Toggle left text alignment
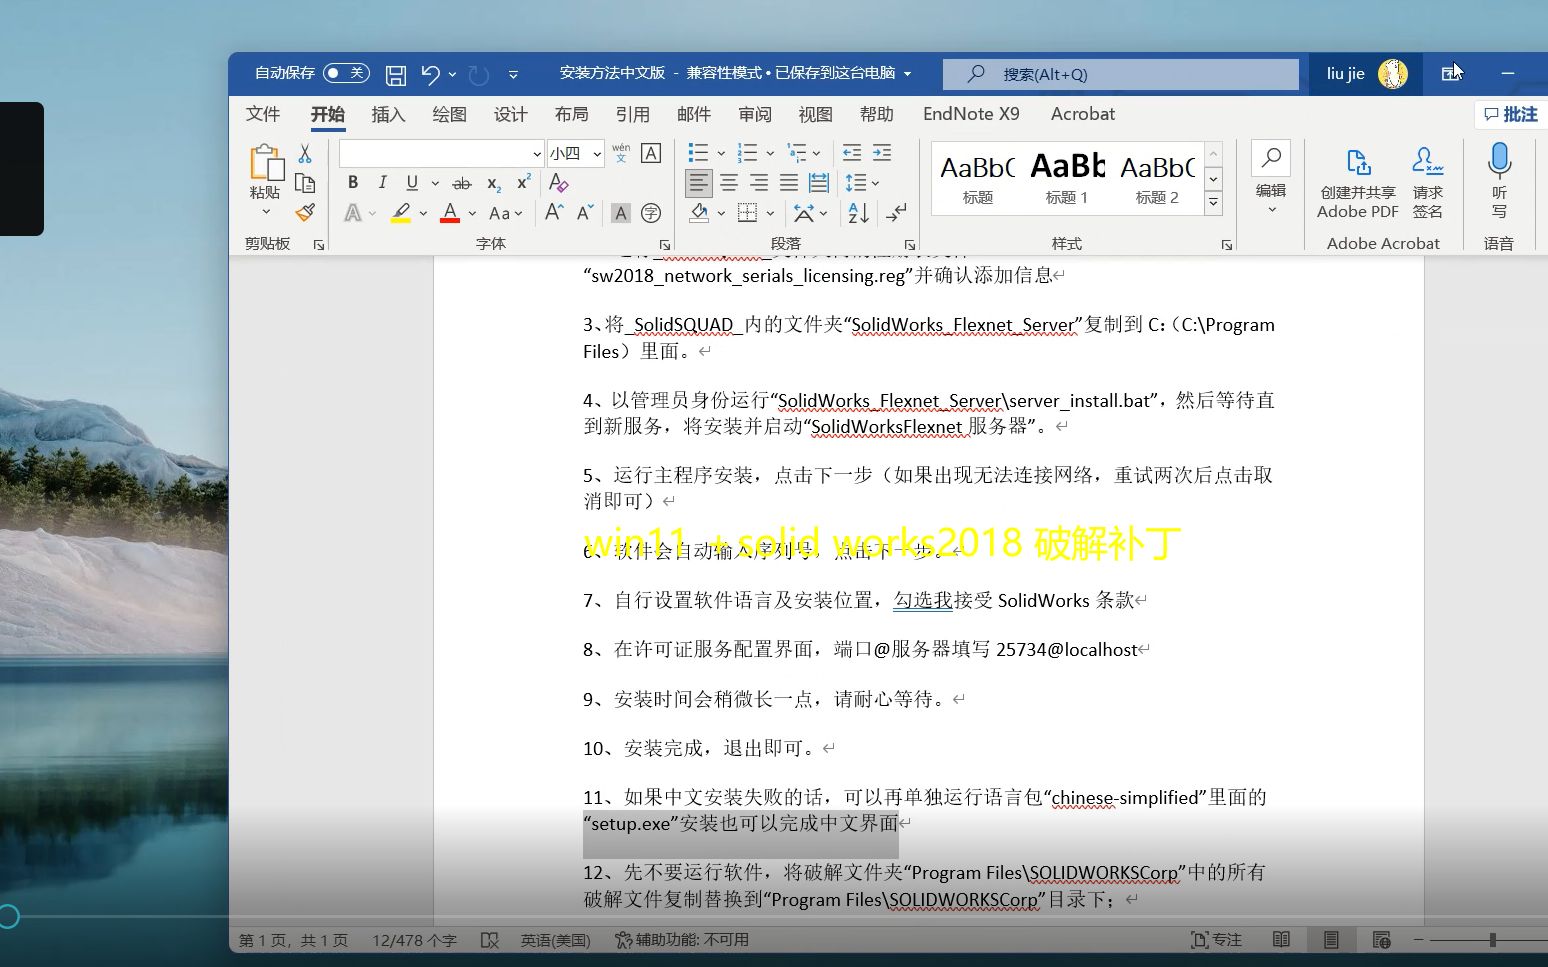Screen dimensions: 1548x967 coord(698,183)
